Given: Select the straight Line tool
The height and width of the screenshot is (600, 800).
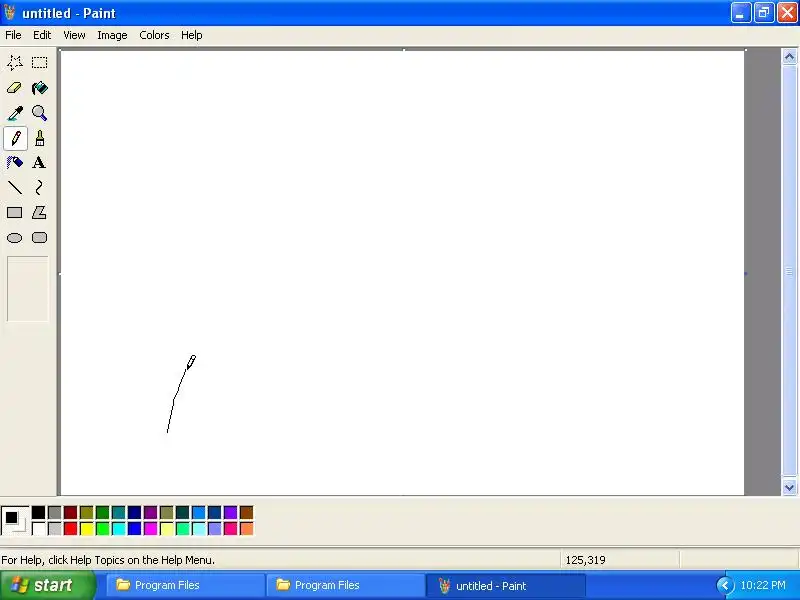Looking at the screenshot, I should tap(15, 188).
